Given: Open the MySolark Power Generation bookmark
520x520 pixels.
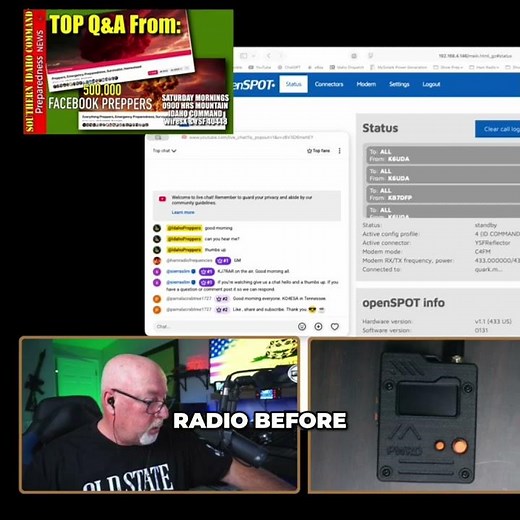Looking at the screenshot, I should point(399,67).
